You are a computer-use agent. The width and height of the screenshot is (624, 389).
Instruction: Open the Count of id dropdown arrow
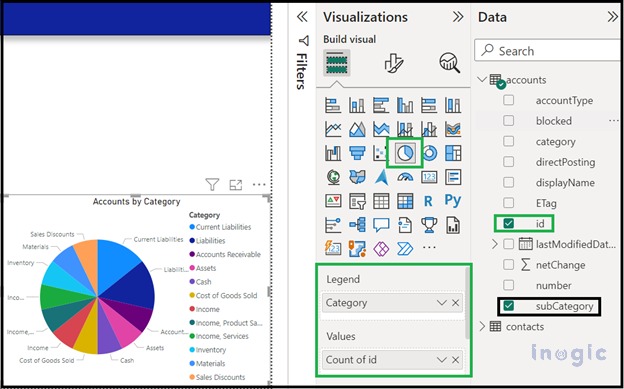442,360
